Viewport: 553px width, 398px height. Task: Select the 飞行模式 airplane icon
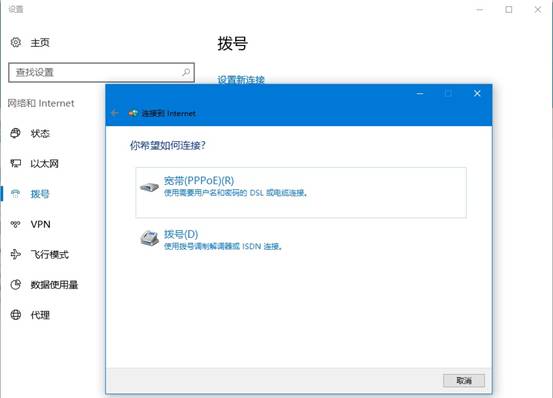pyautogui.click(x=16, y=254)
